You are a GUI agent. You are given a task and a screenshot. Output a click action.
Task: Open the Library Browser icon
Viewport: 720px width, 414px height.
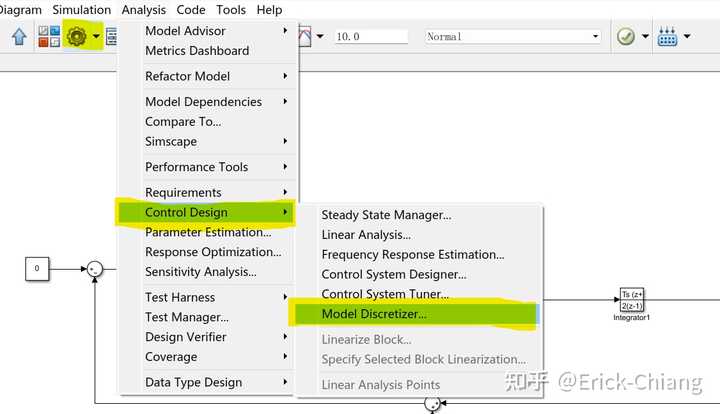pos(49,37)
